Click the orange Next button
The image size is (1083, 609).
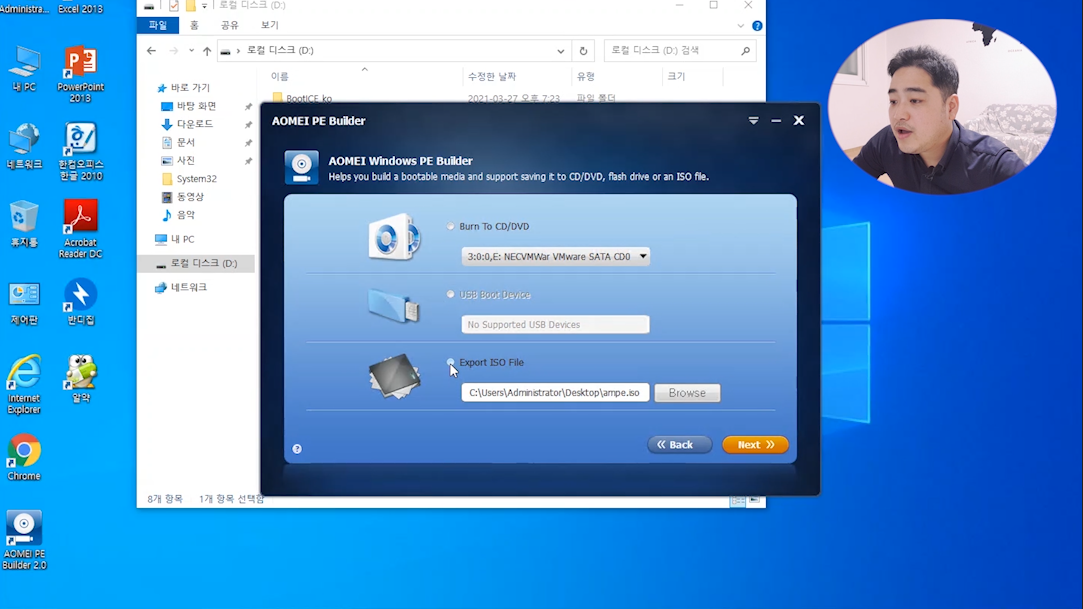click(755, 445)
